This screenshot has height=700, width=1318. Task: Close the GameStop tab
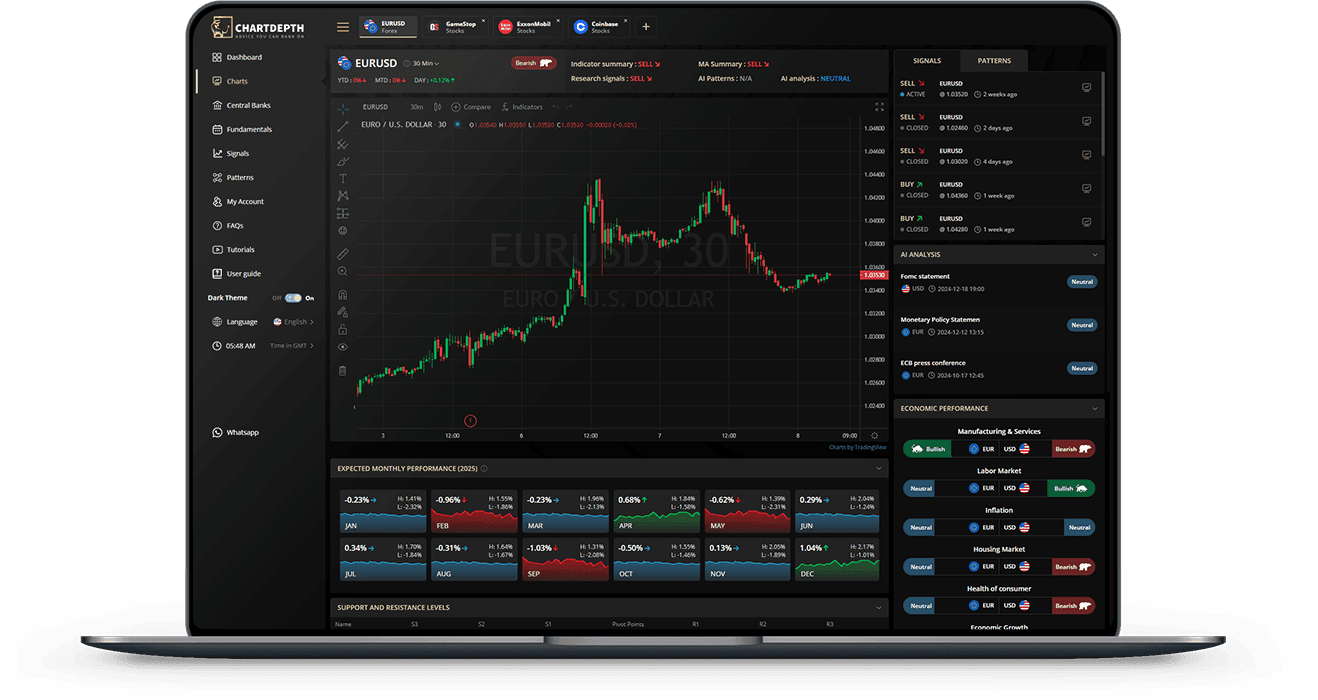coord(483,21)
